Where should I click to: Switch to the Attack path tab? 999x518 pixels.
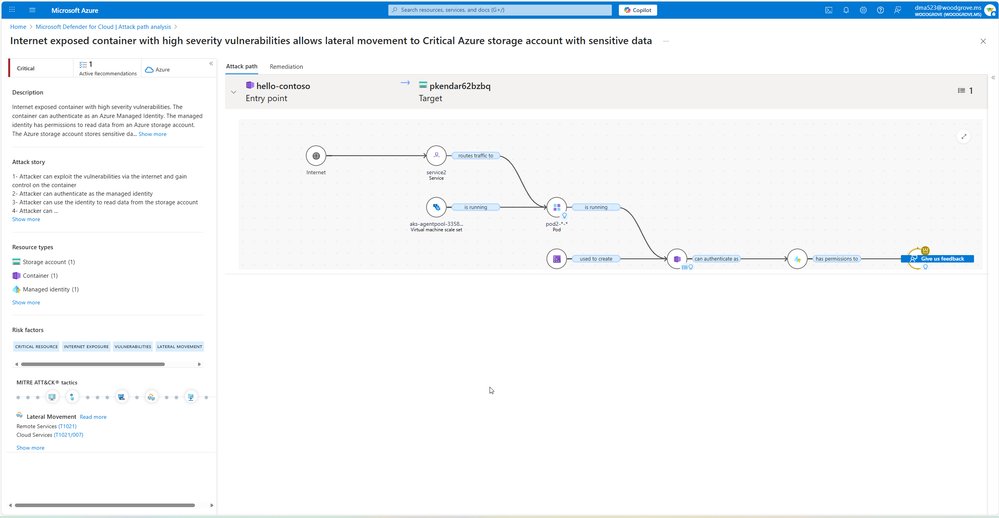coord(241,66)
